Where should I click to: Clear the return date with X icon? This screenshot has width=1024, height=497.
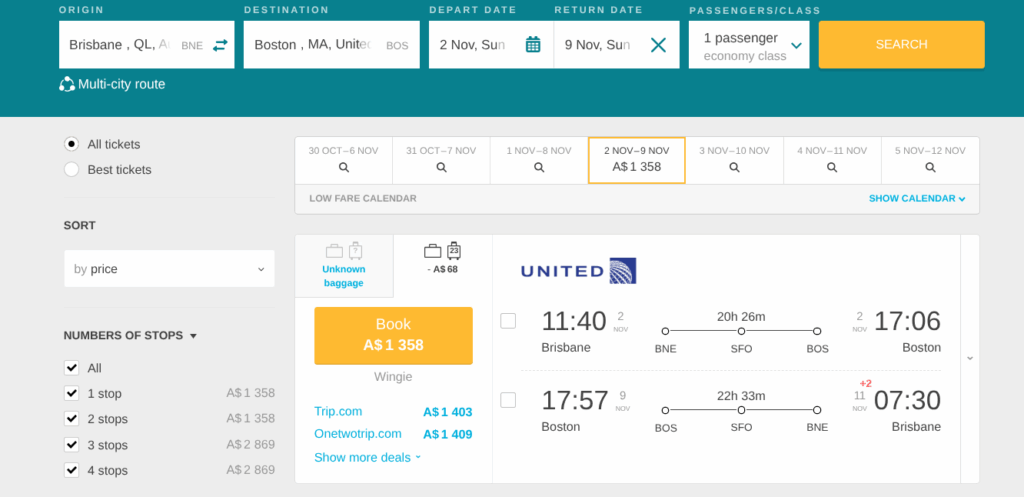tap(658, 45)
